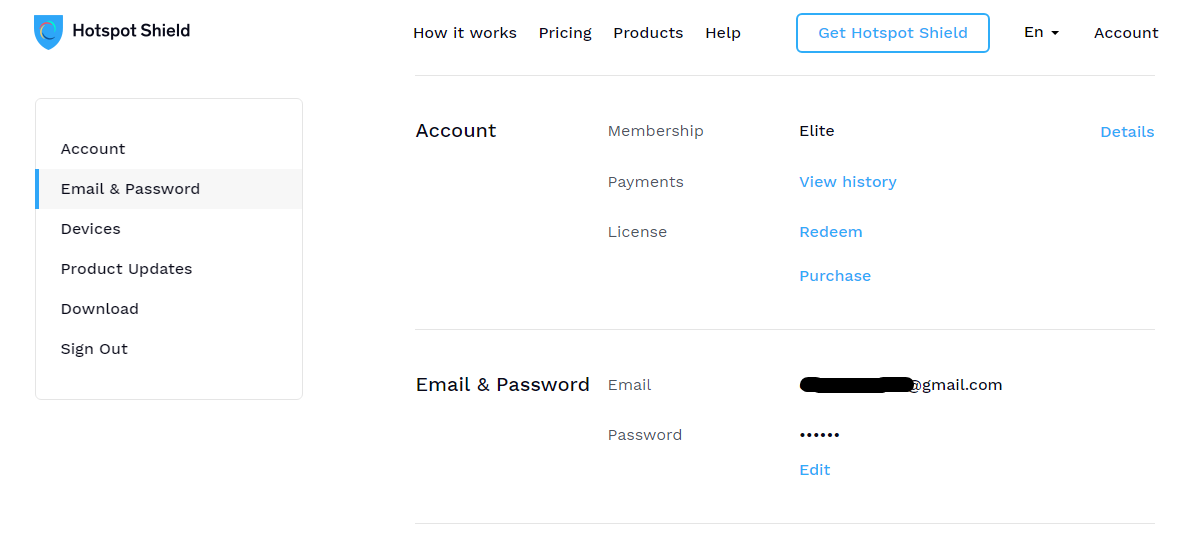1198x547 pixels.
Task: Open Product Updates in the sidebar
Action: [169, 269]
